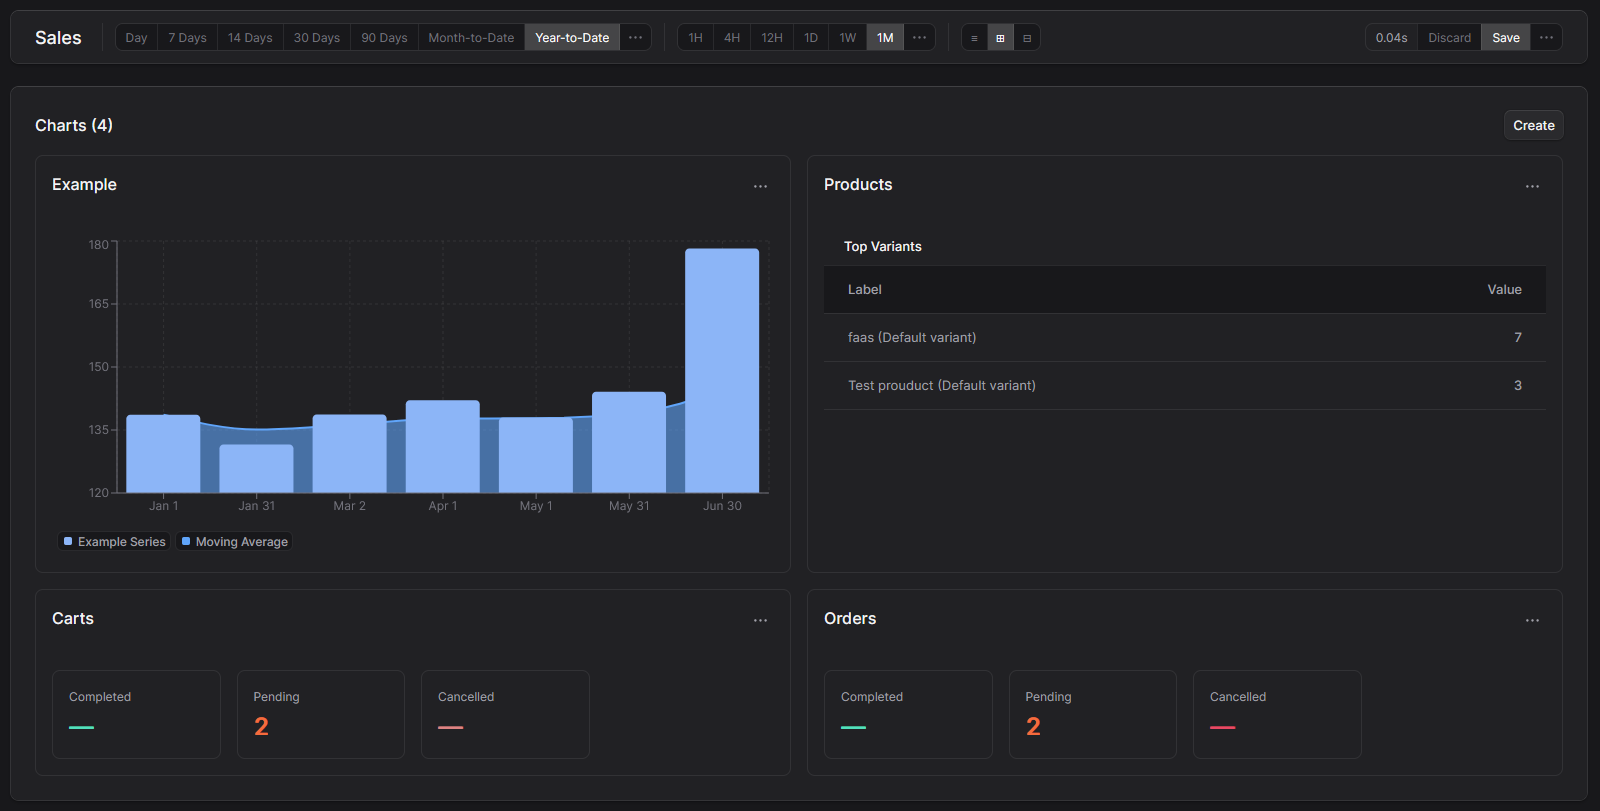This screenshot has height=811, width=1600.
Task: Open the ellipsis menu beside Save
Action: tap(1546, 38)
